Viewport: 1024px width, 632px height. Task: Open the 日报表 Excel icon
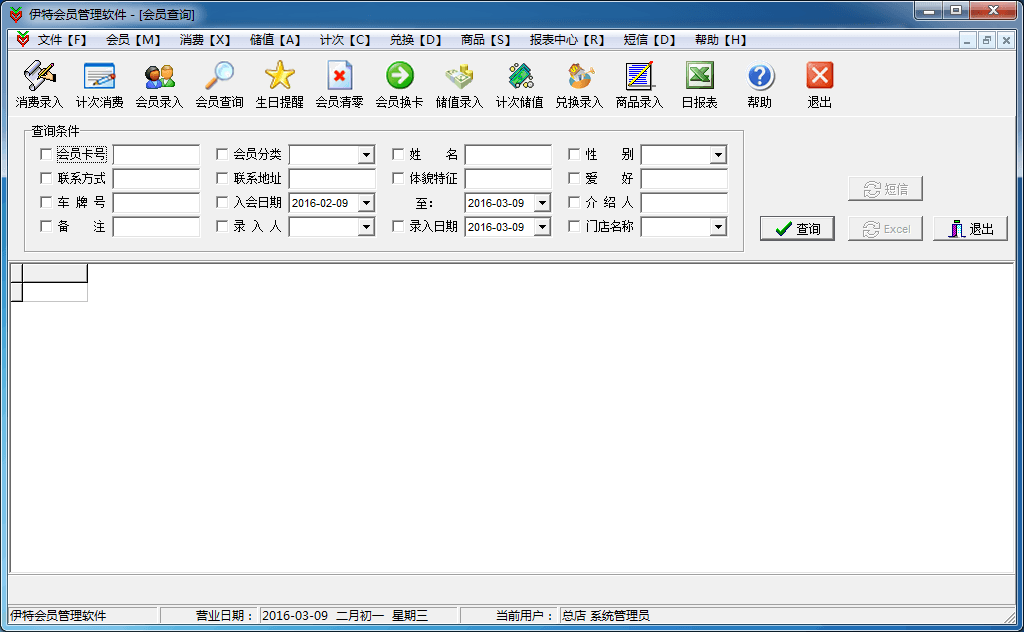[699, 84]
